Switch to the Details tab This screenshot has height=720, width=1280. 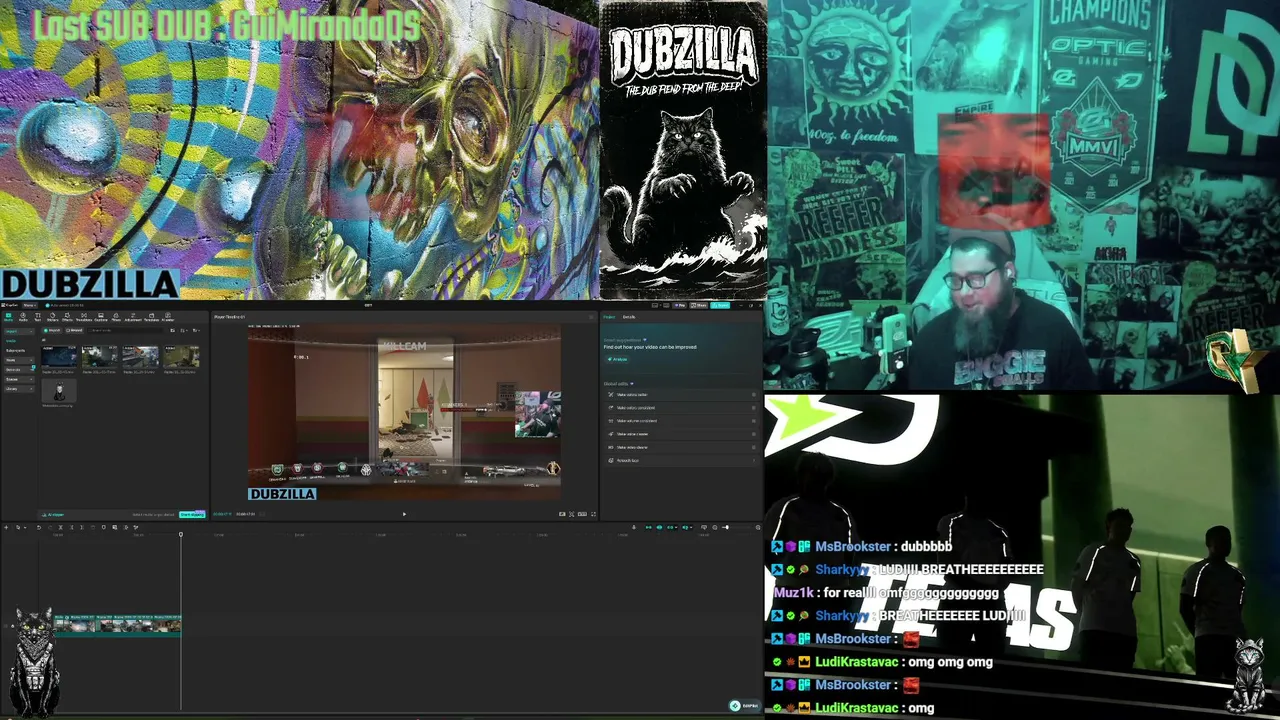[x=629, y=317]
